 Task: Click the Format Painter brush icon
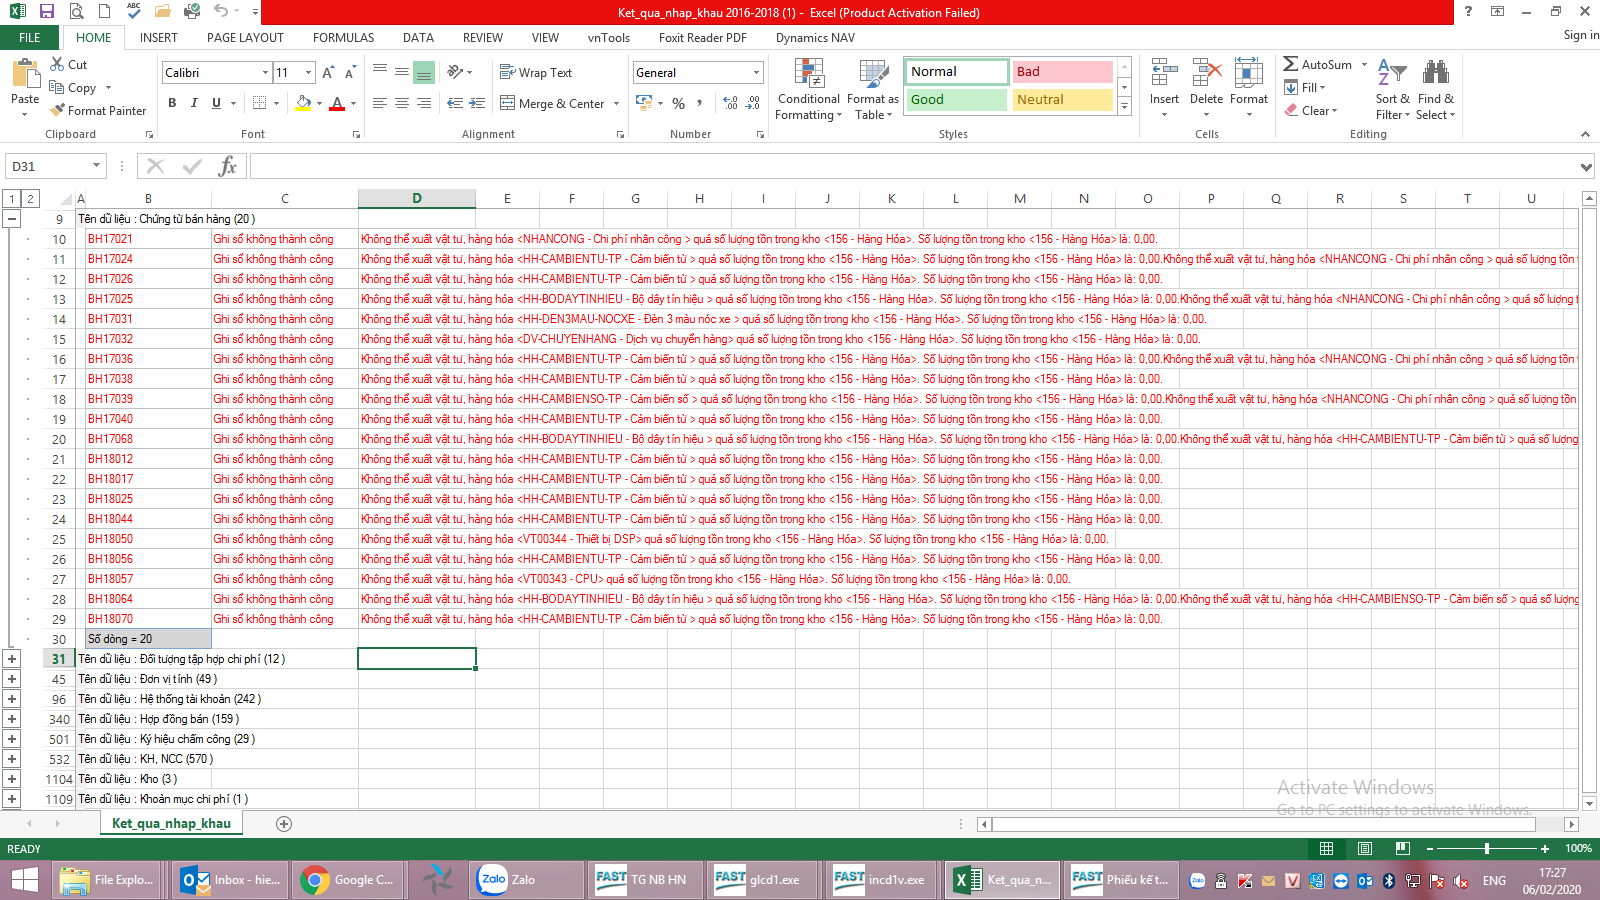(58, 111)
